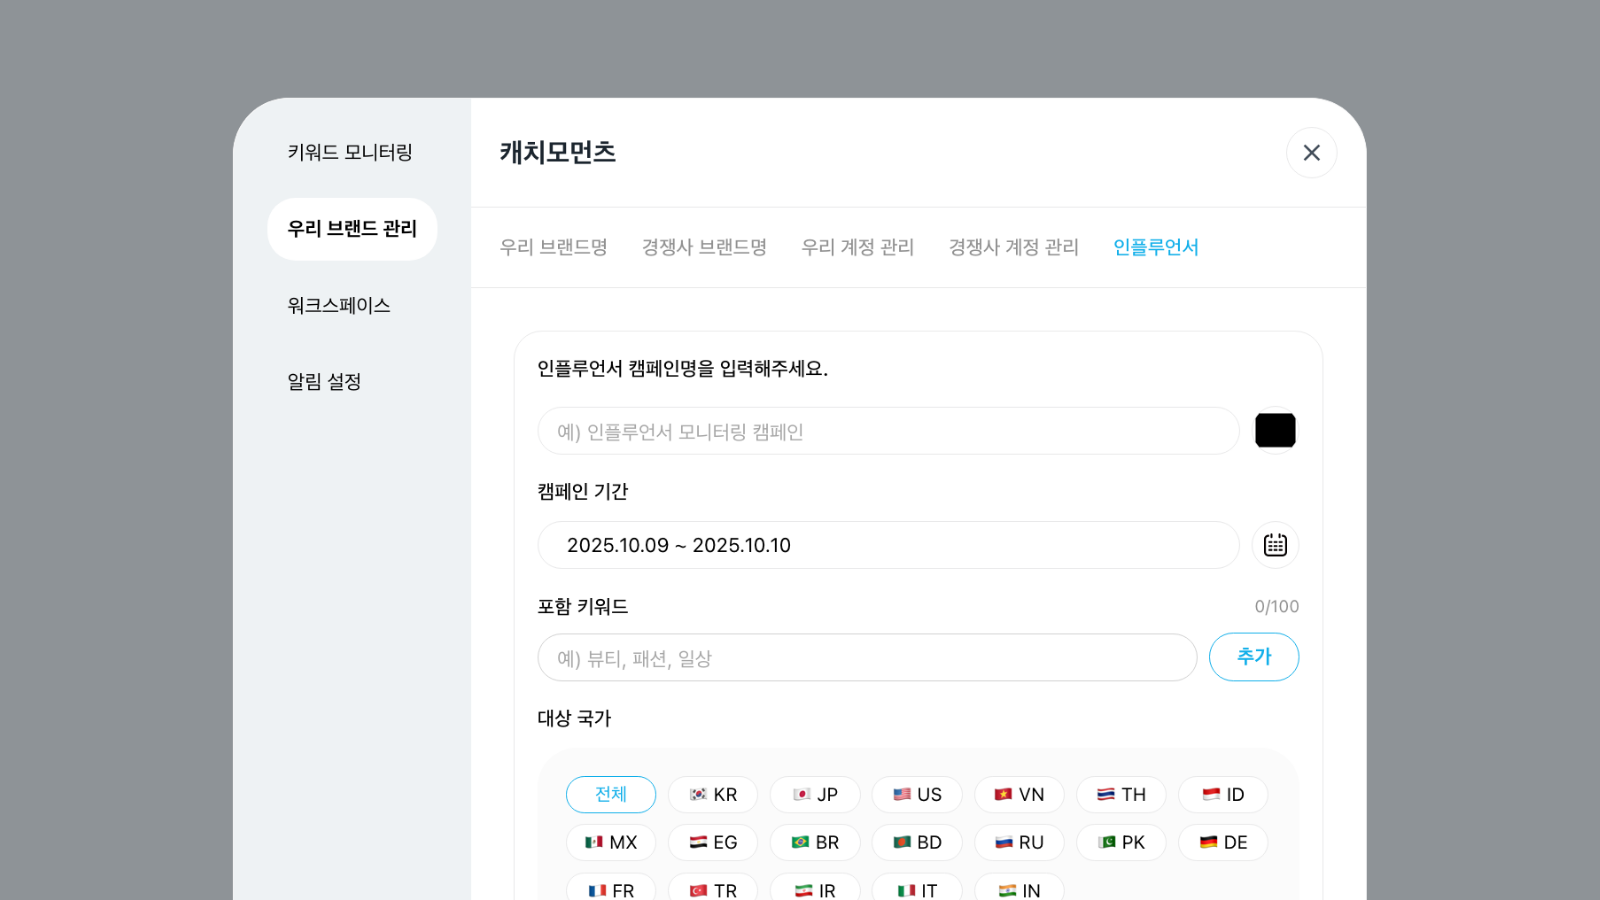Focus the 포함 키워드 input field

[x=867, y=658]
